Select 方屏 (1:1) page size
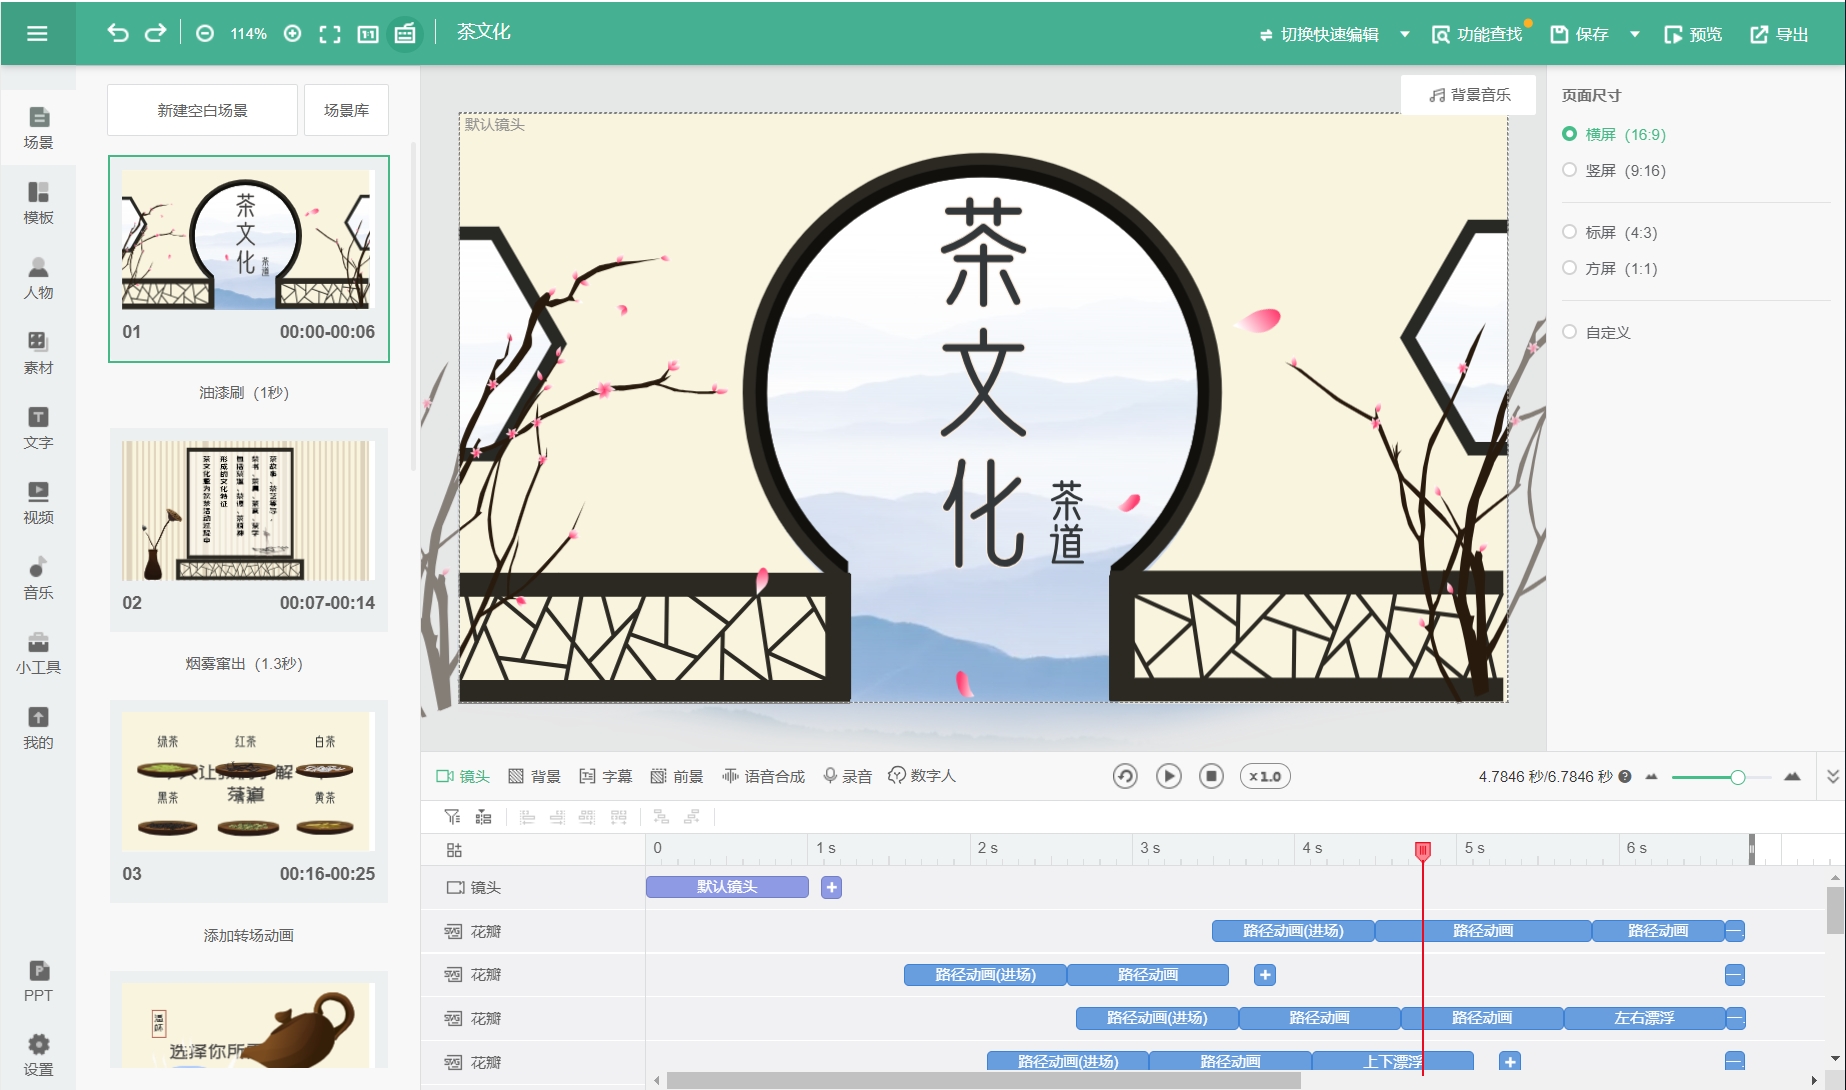The image size is (1846, 1090). pyautogui.click(x=1610, y=268)
